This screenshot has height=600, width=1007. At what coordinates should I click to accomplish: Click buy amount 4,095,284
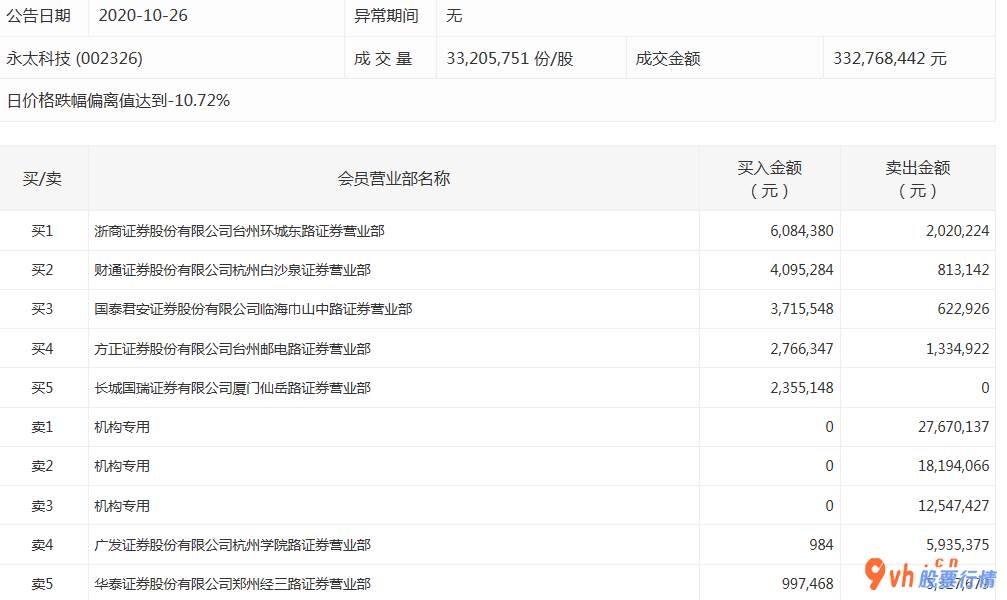(801, 270)
